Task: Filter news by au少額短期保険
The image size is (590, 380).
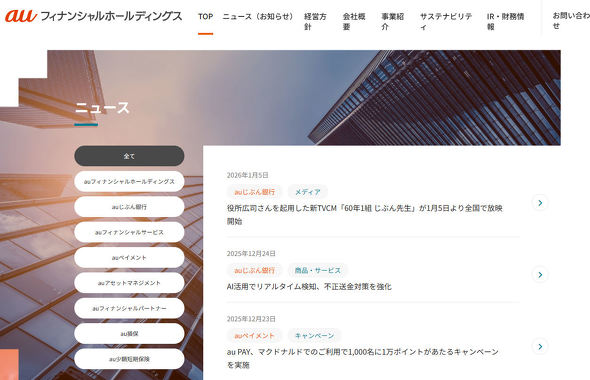Action: 129,359
